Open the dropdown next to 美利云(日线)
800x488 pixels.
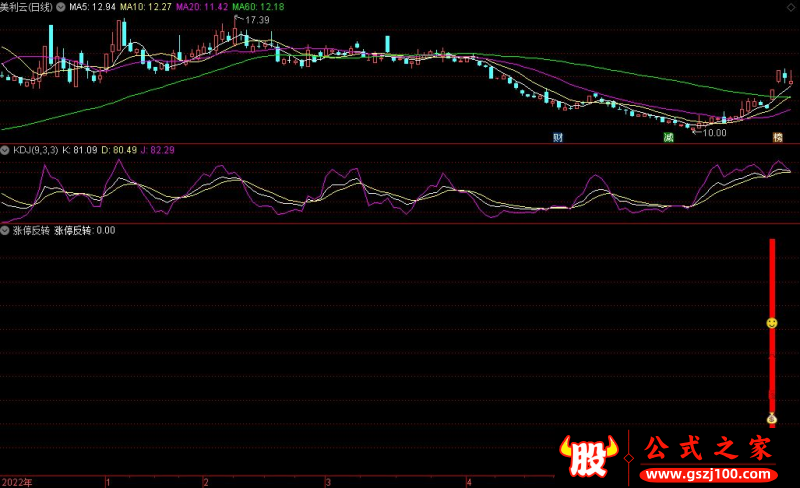click(x=62, y=7)
